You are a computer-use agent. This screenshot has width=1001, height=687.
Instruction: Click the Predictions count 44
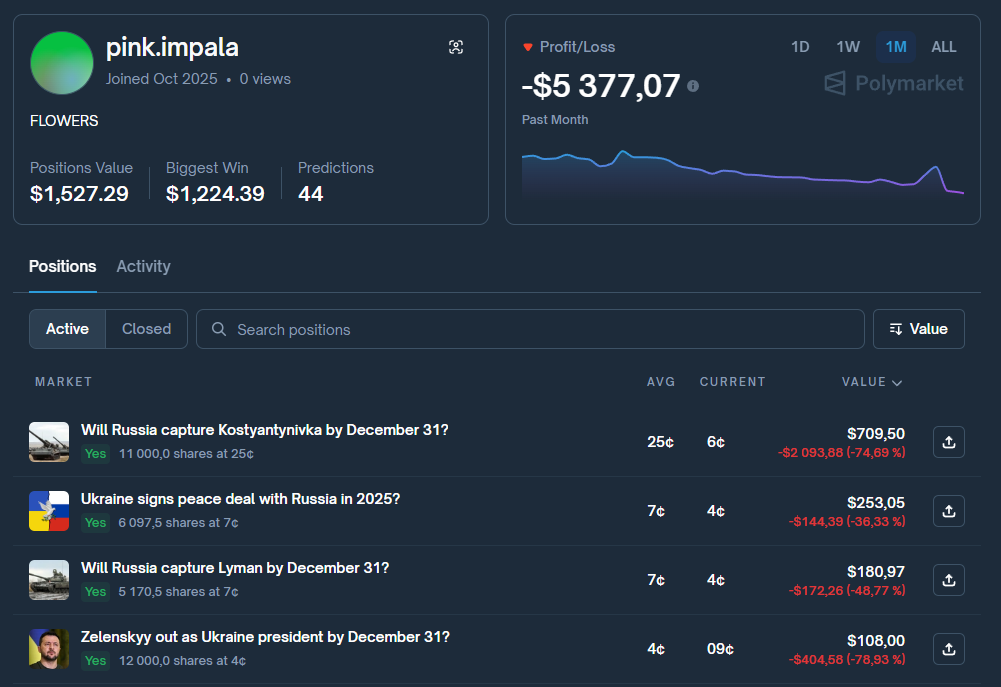tap(311, 193)
